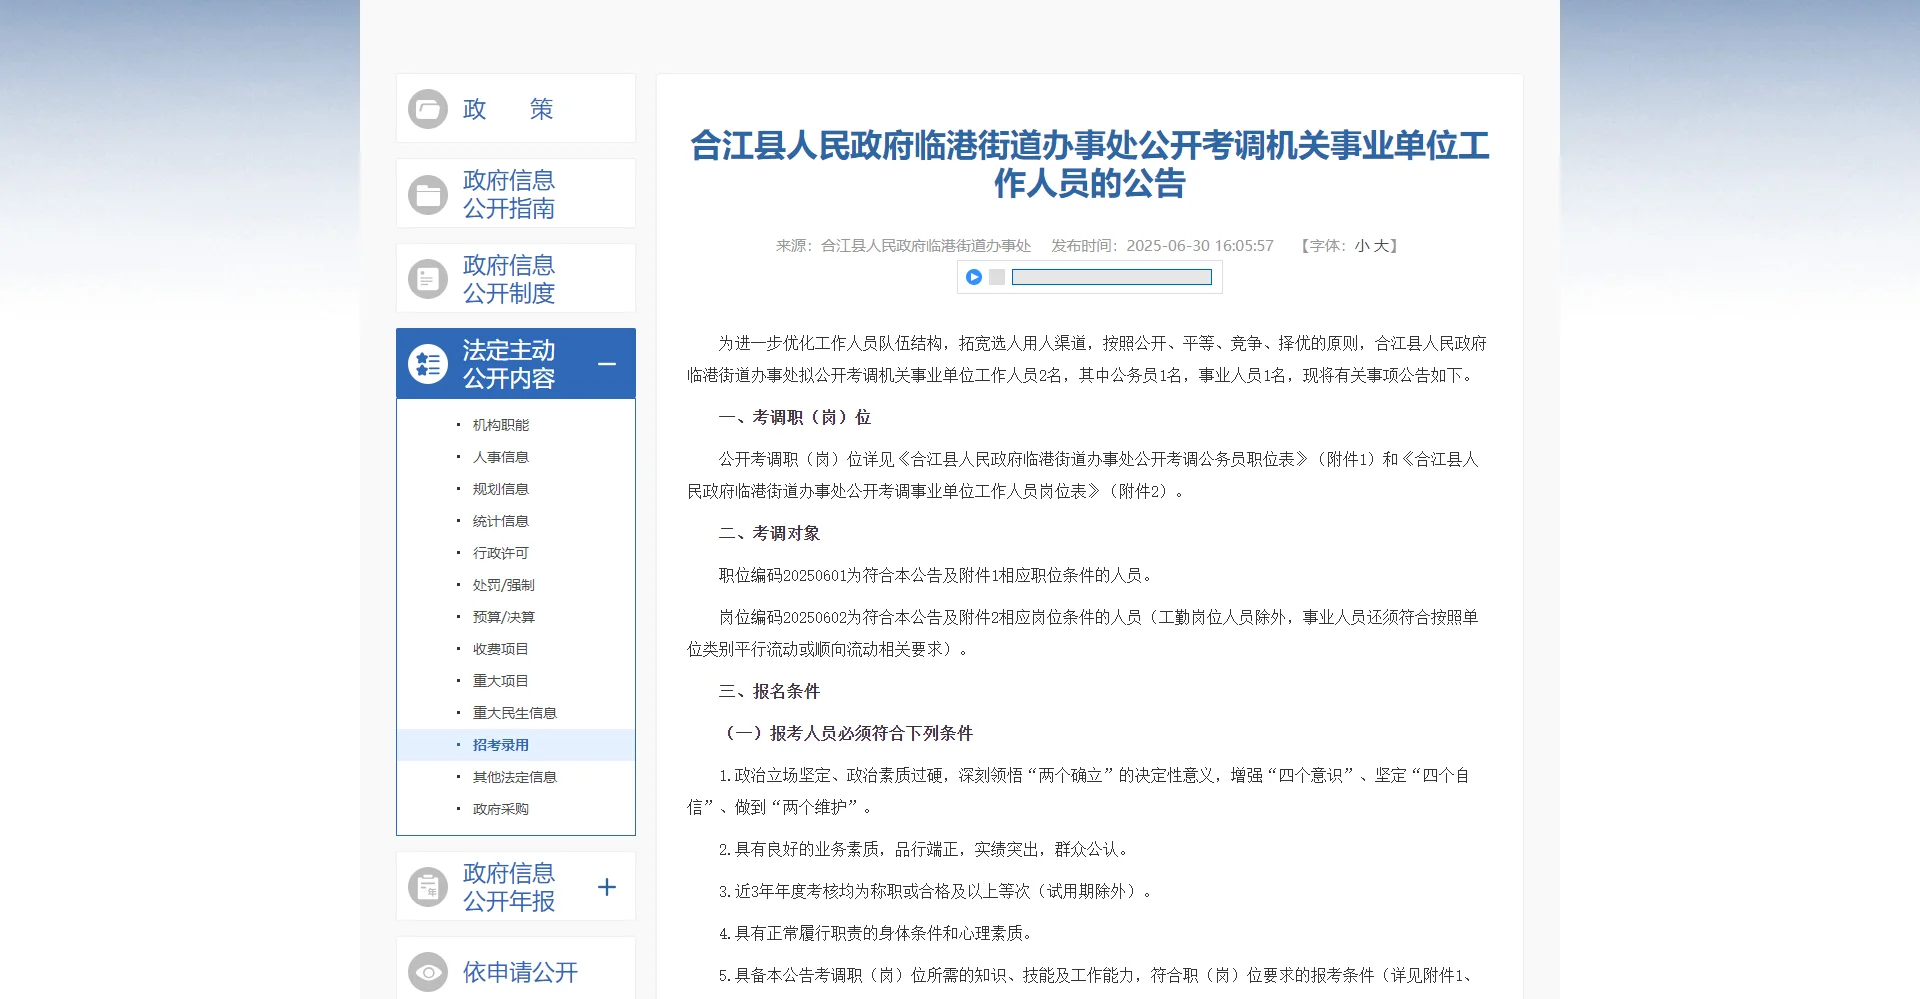Viewport: 1920px width, 999px height.
Task: Click the heading 二、考调对象
Action: (769, 534)
